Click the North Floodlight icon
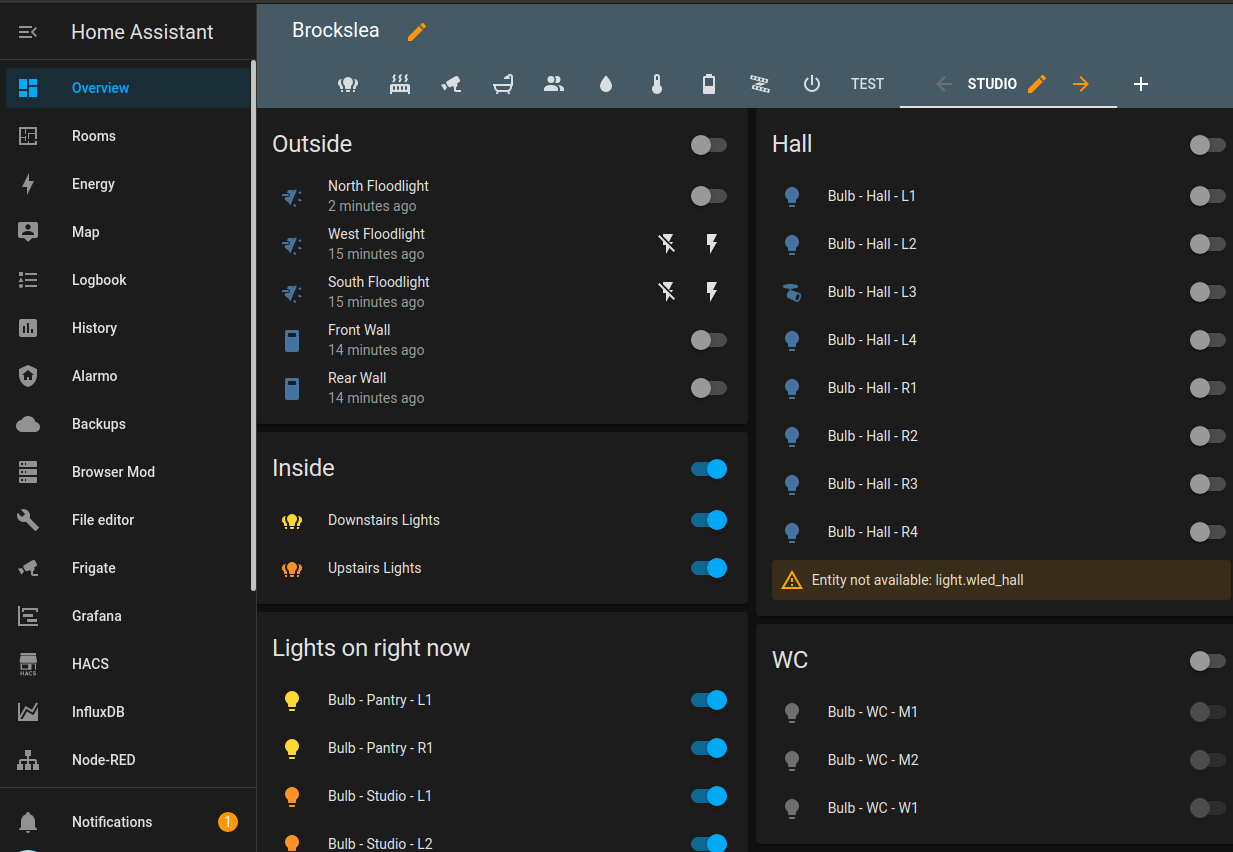The height and width of the screenshot is (852, 1233). pyautogui.click(x=292, y=197)
